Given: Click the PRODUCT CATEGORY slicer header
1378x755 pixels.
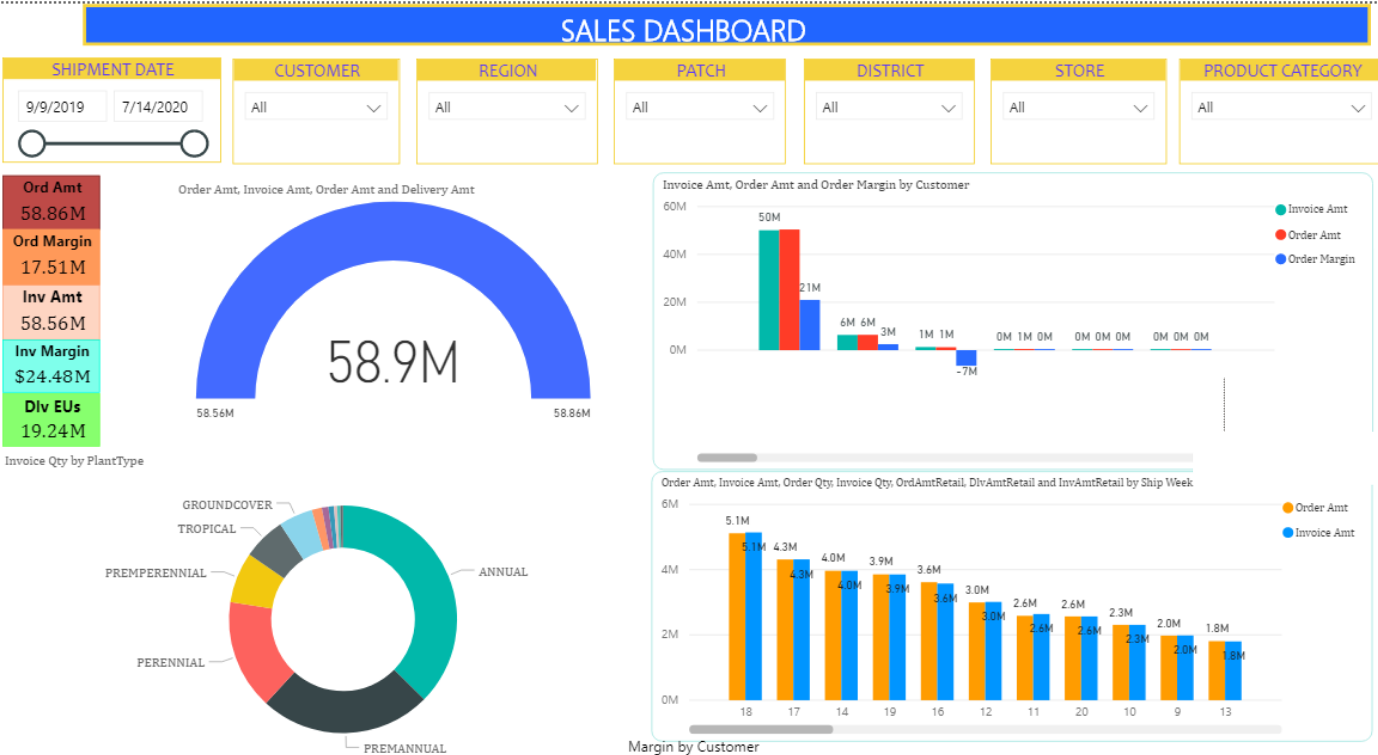Looking at the screenshot, I should pos(1281,70).
